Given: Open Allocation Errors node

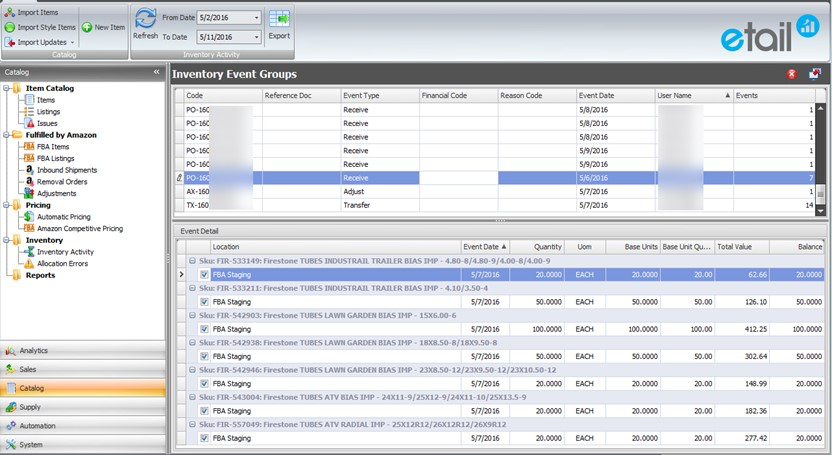Looking at the screenshot, I should [x=62, y=263].
